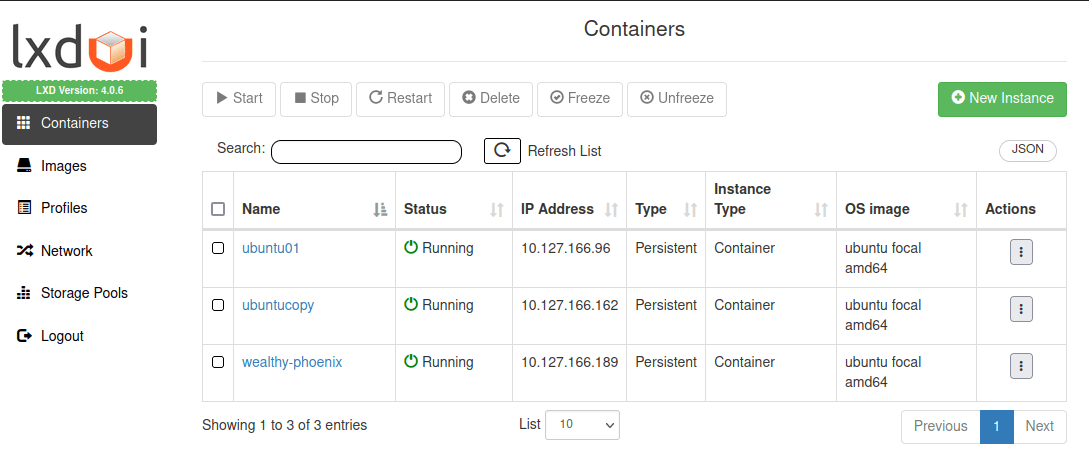Toggle the select-all header checkbox

click(218, 209)
